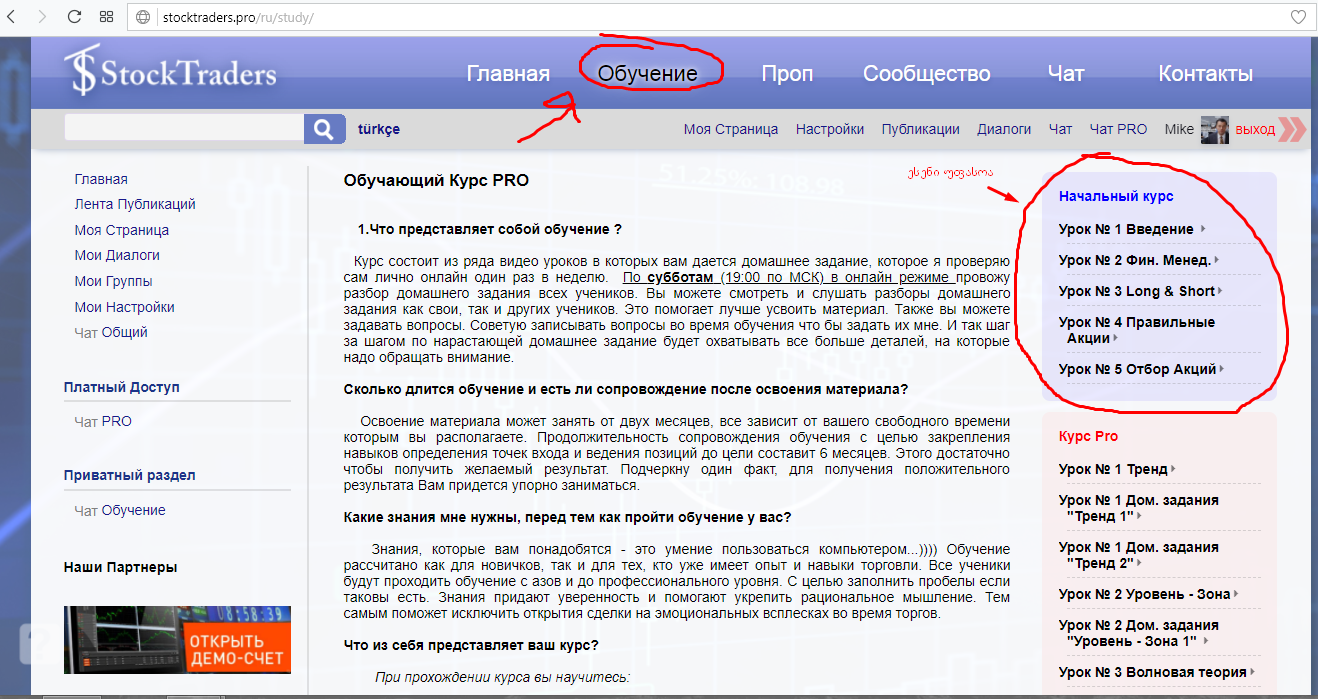Click the Курс Pro heading
The width and height of the screenshot is (1318, 699).
click(1088, 436)
